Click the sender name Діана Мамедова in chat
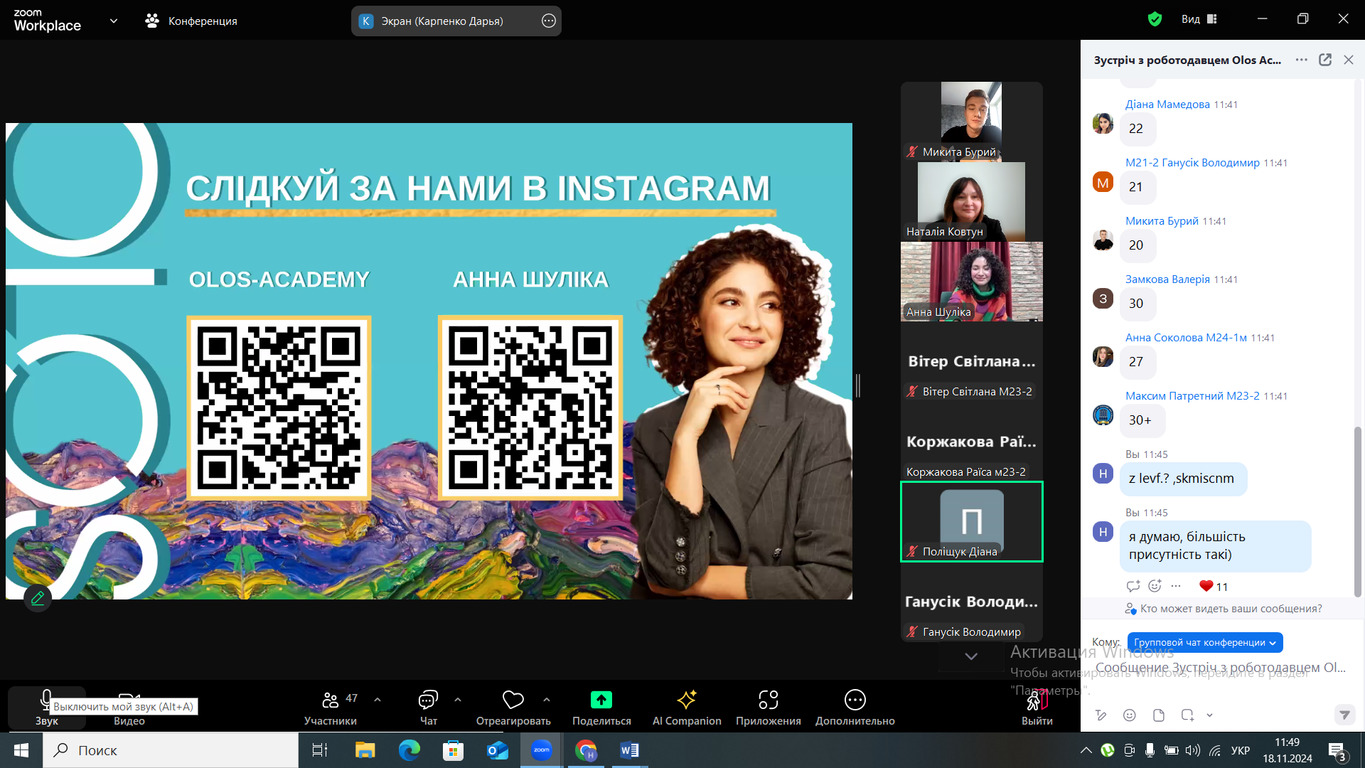Screen dimensions: 1365x768 click(x=1167, y=104)
